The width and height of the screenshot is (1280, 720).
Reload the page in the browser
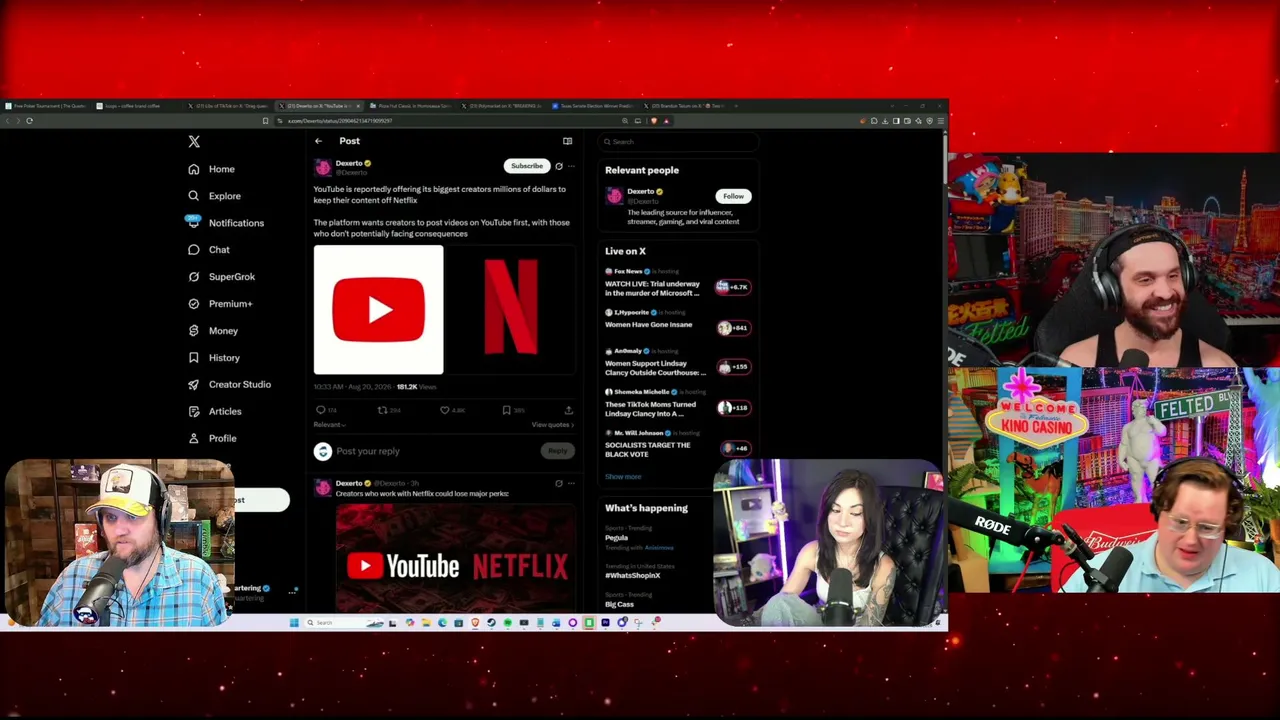pyautogui.click(x=29, y=121)
